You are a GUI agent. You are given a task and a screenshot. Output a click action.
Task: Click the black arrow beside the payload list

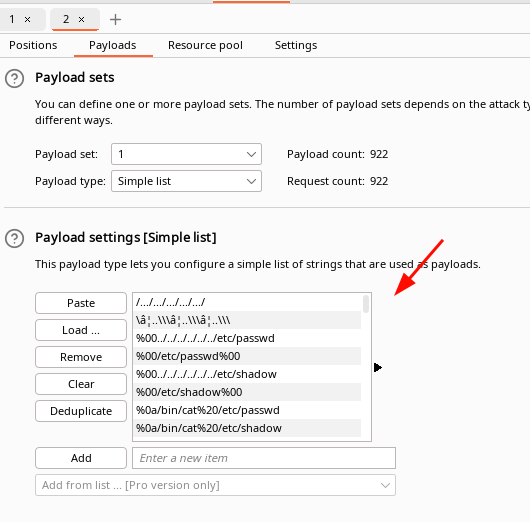(378, 367)
